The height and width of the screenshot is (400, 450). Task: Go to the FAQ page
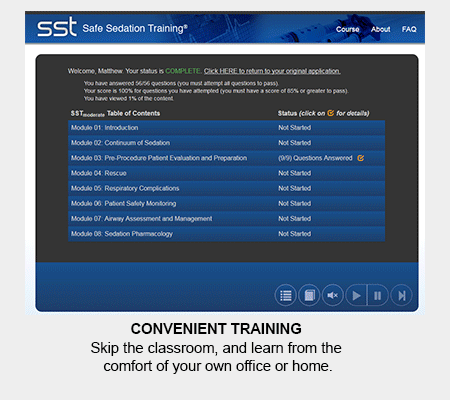(409, 29)
